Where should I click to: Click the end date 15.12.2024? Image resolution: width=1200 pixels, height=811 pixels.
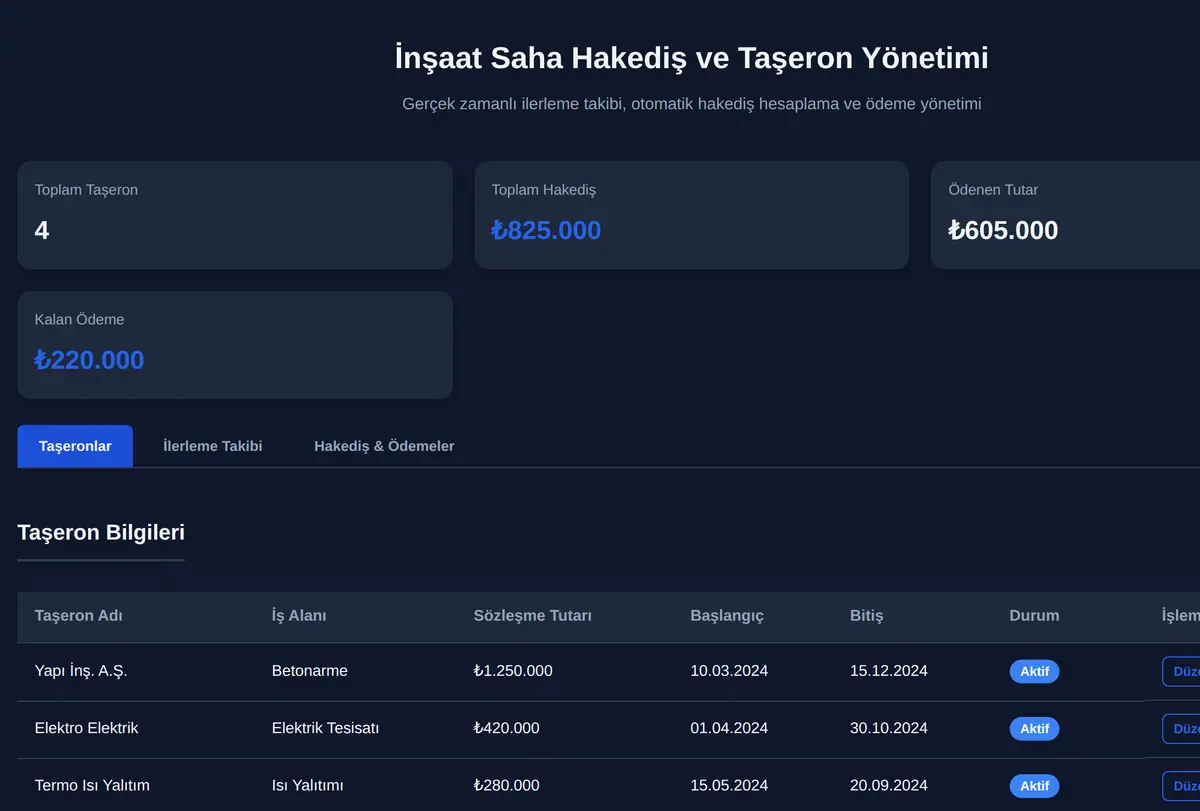pos(889,671)
